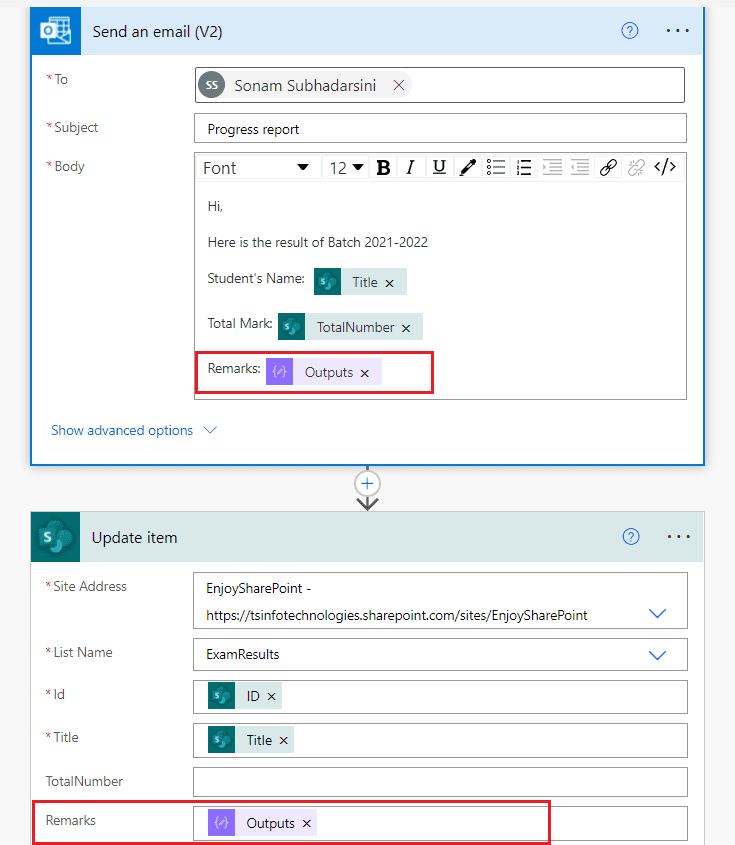Select the Title token in the email body
Screen dimensions: 735x845
pyautogui.click(x=359, y=282)
